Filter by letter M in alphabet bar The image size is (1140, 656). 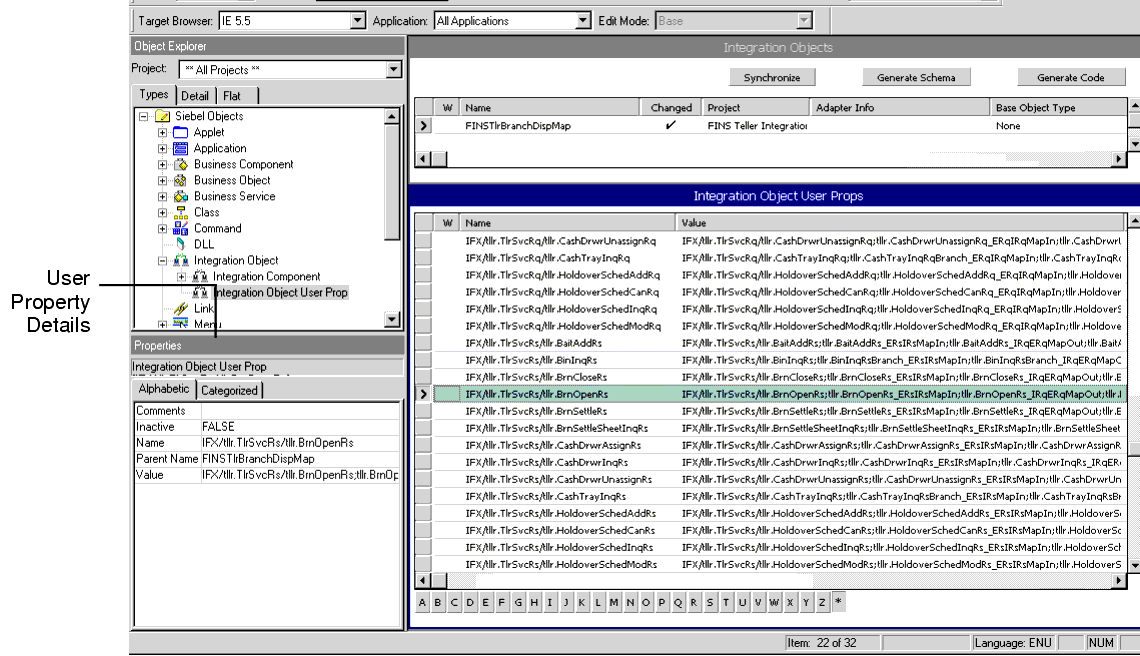tap(614, 602)
